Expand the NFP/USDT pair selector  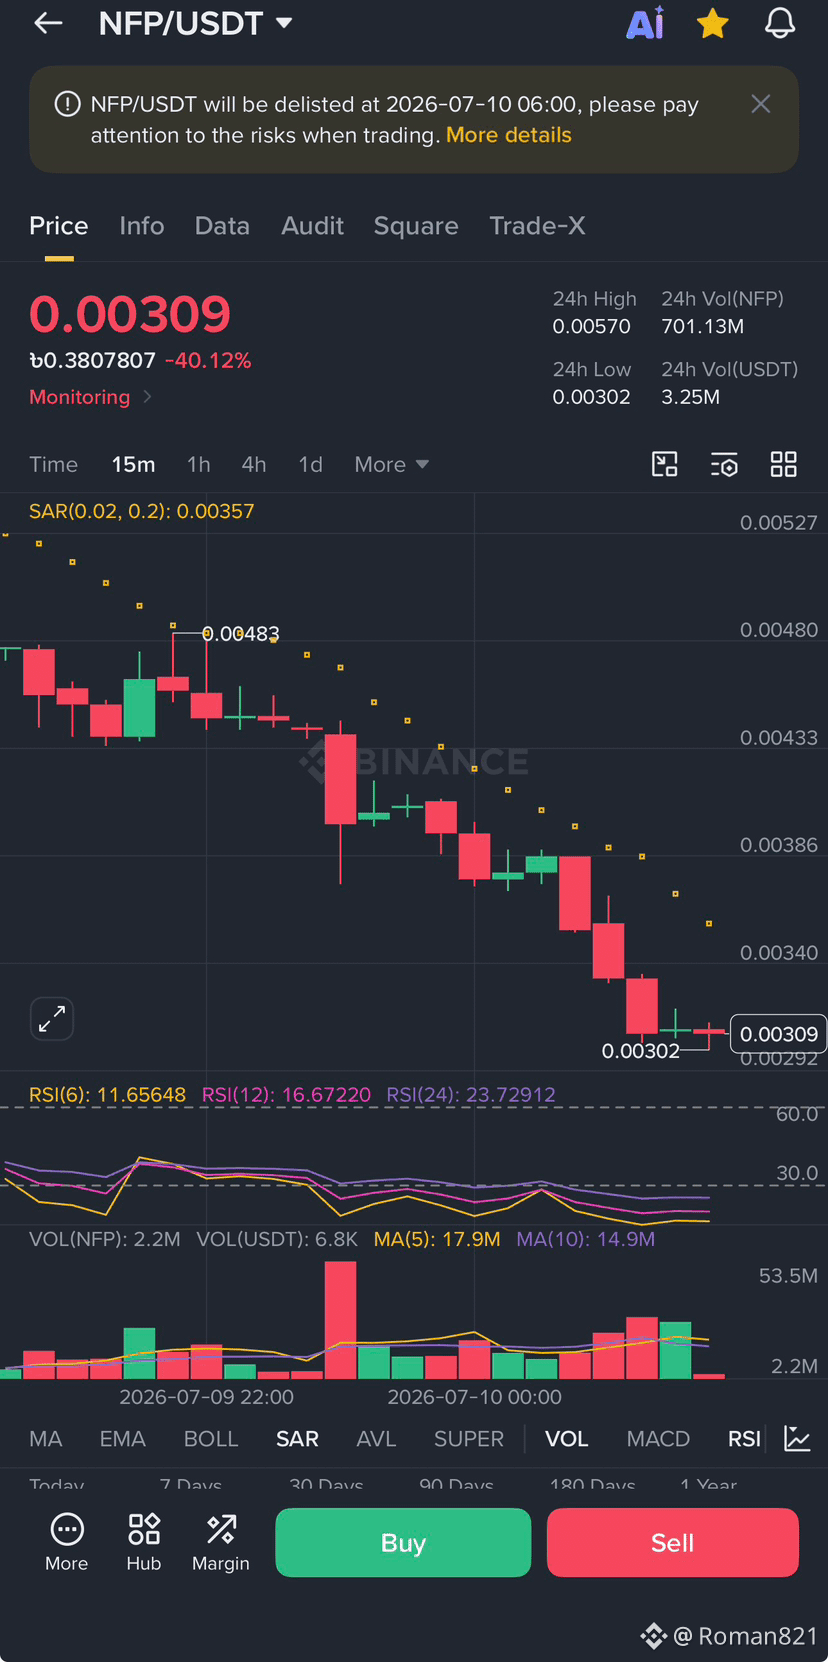pyautogui.click(x=196, y=23)
